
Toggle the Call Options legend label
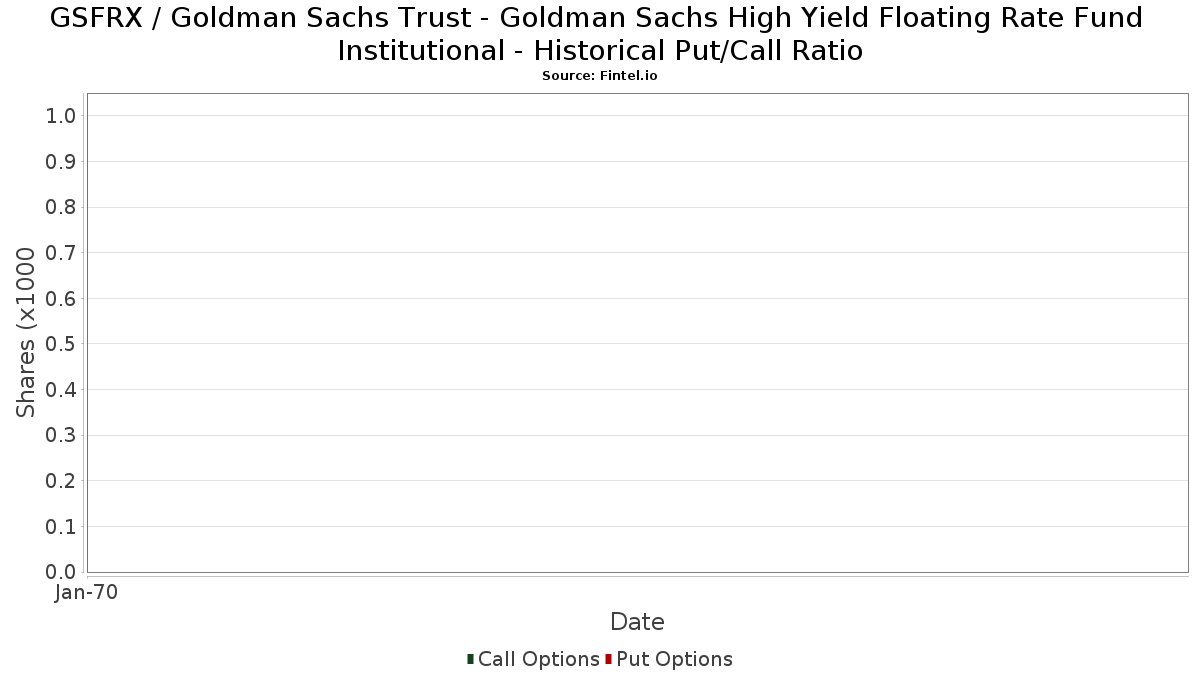tap(538, 659)
